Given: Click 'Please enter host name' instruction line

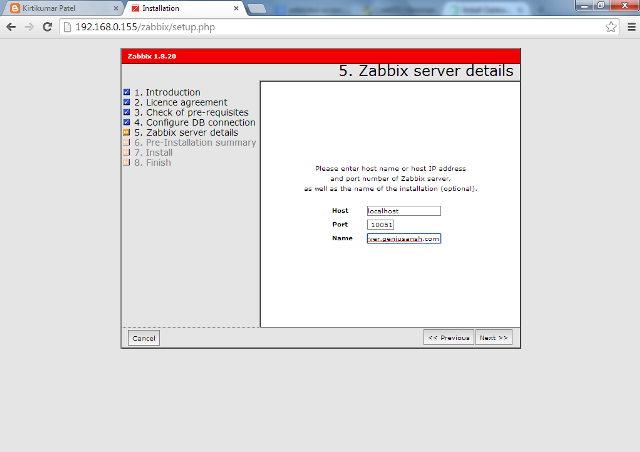Looking at the screenshot, I should [x=390, y=169].
